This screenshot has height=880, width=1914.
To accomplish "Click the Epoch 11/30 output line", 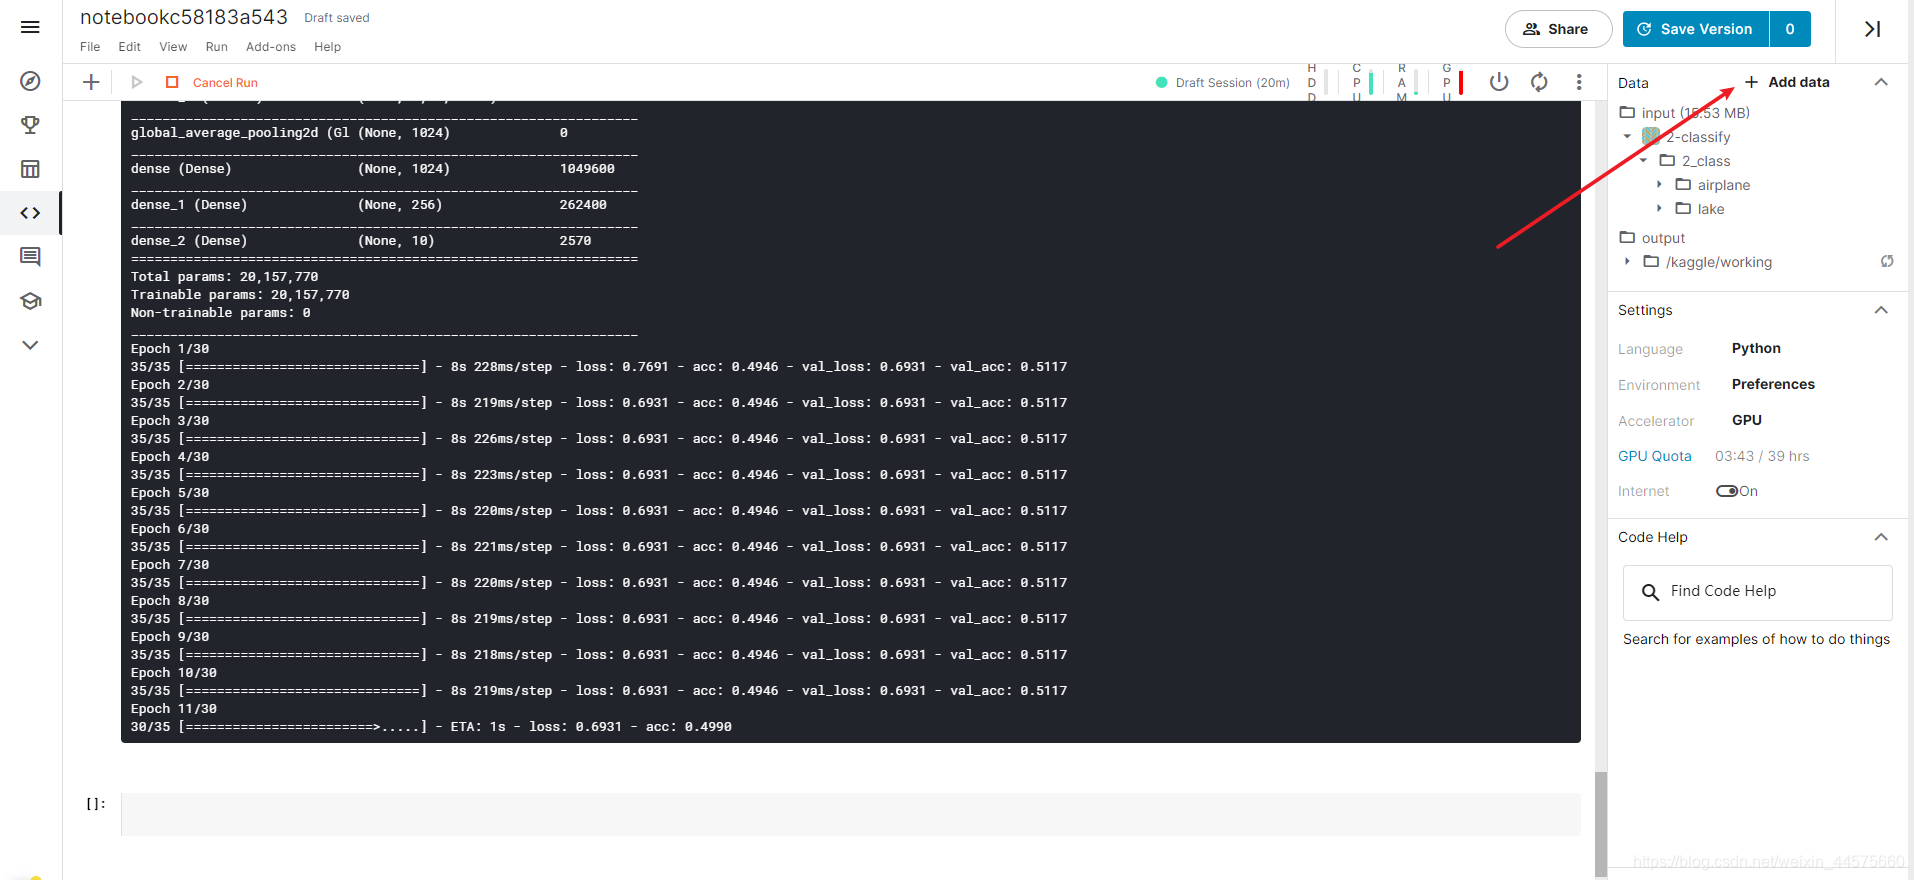I will [x=174, y=709].
